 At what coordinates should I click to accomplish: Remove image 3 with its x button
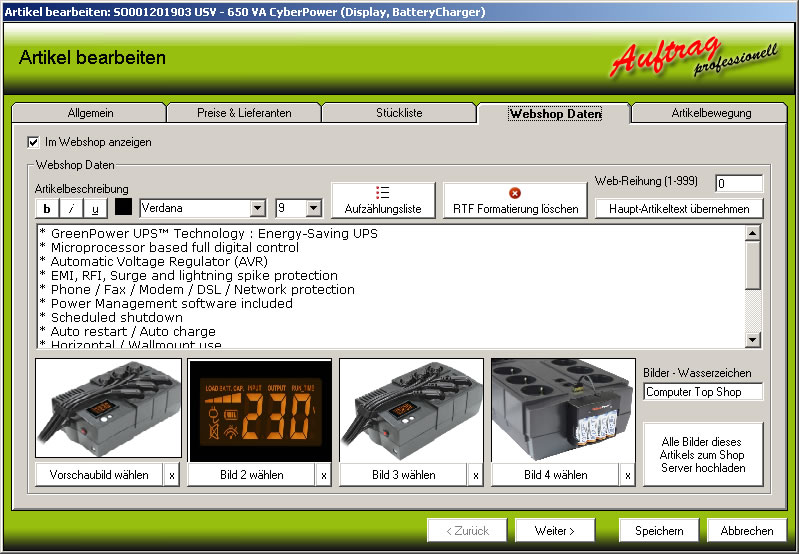pyautogui.click(x=475, y=475)
